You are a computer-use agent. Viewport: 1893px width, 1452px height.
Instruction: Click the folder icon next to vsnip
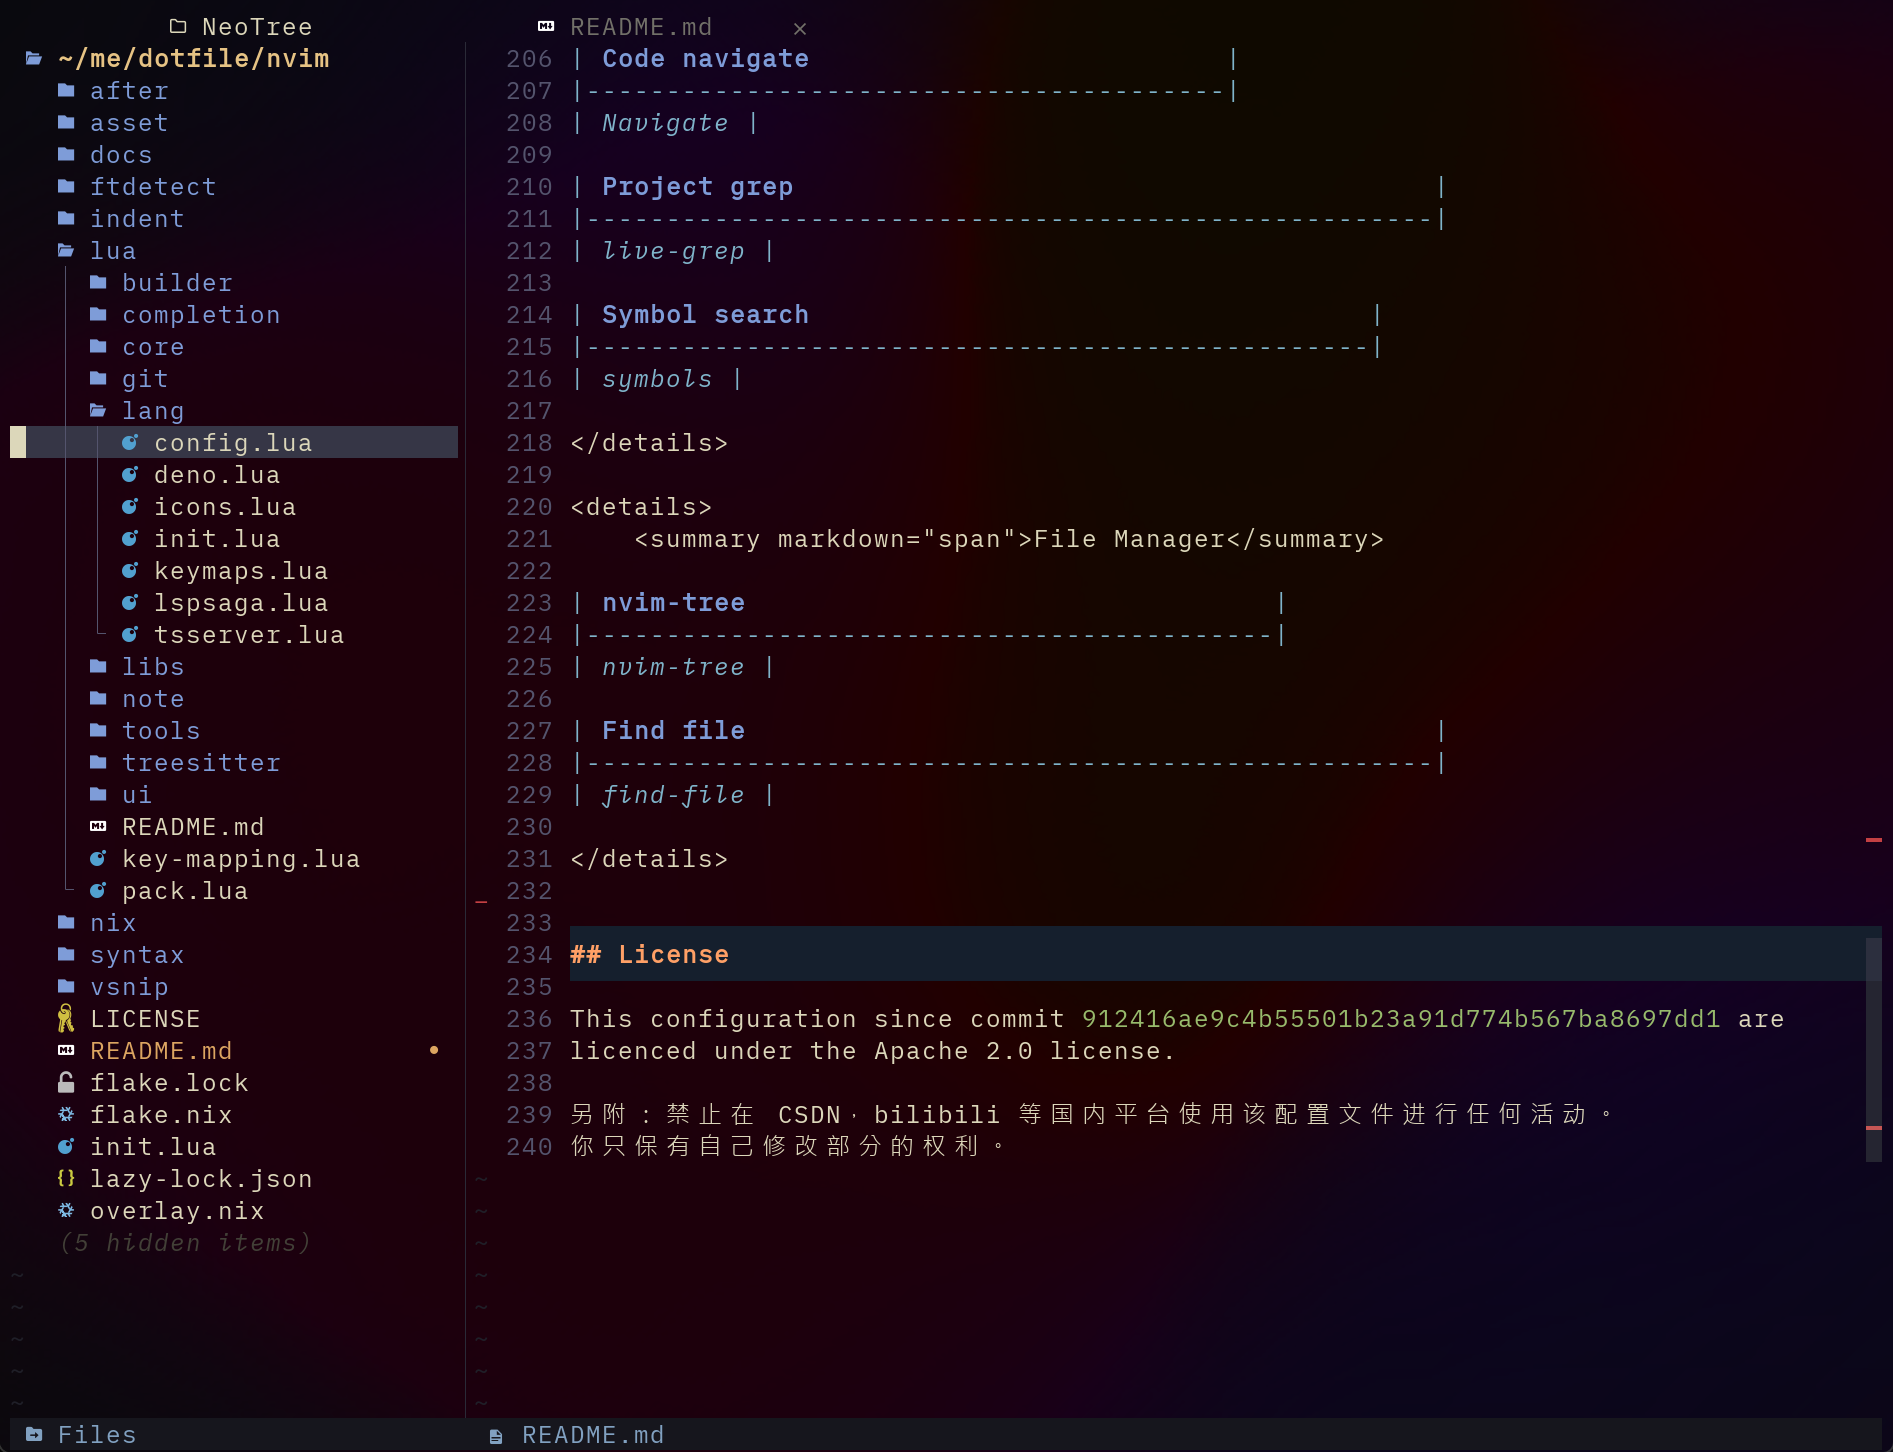click(66, 986)
